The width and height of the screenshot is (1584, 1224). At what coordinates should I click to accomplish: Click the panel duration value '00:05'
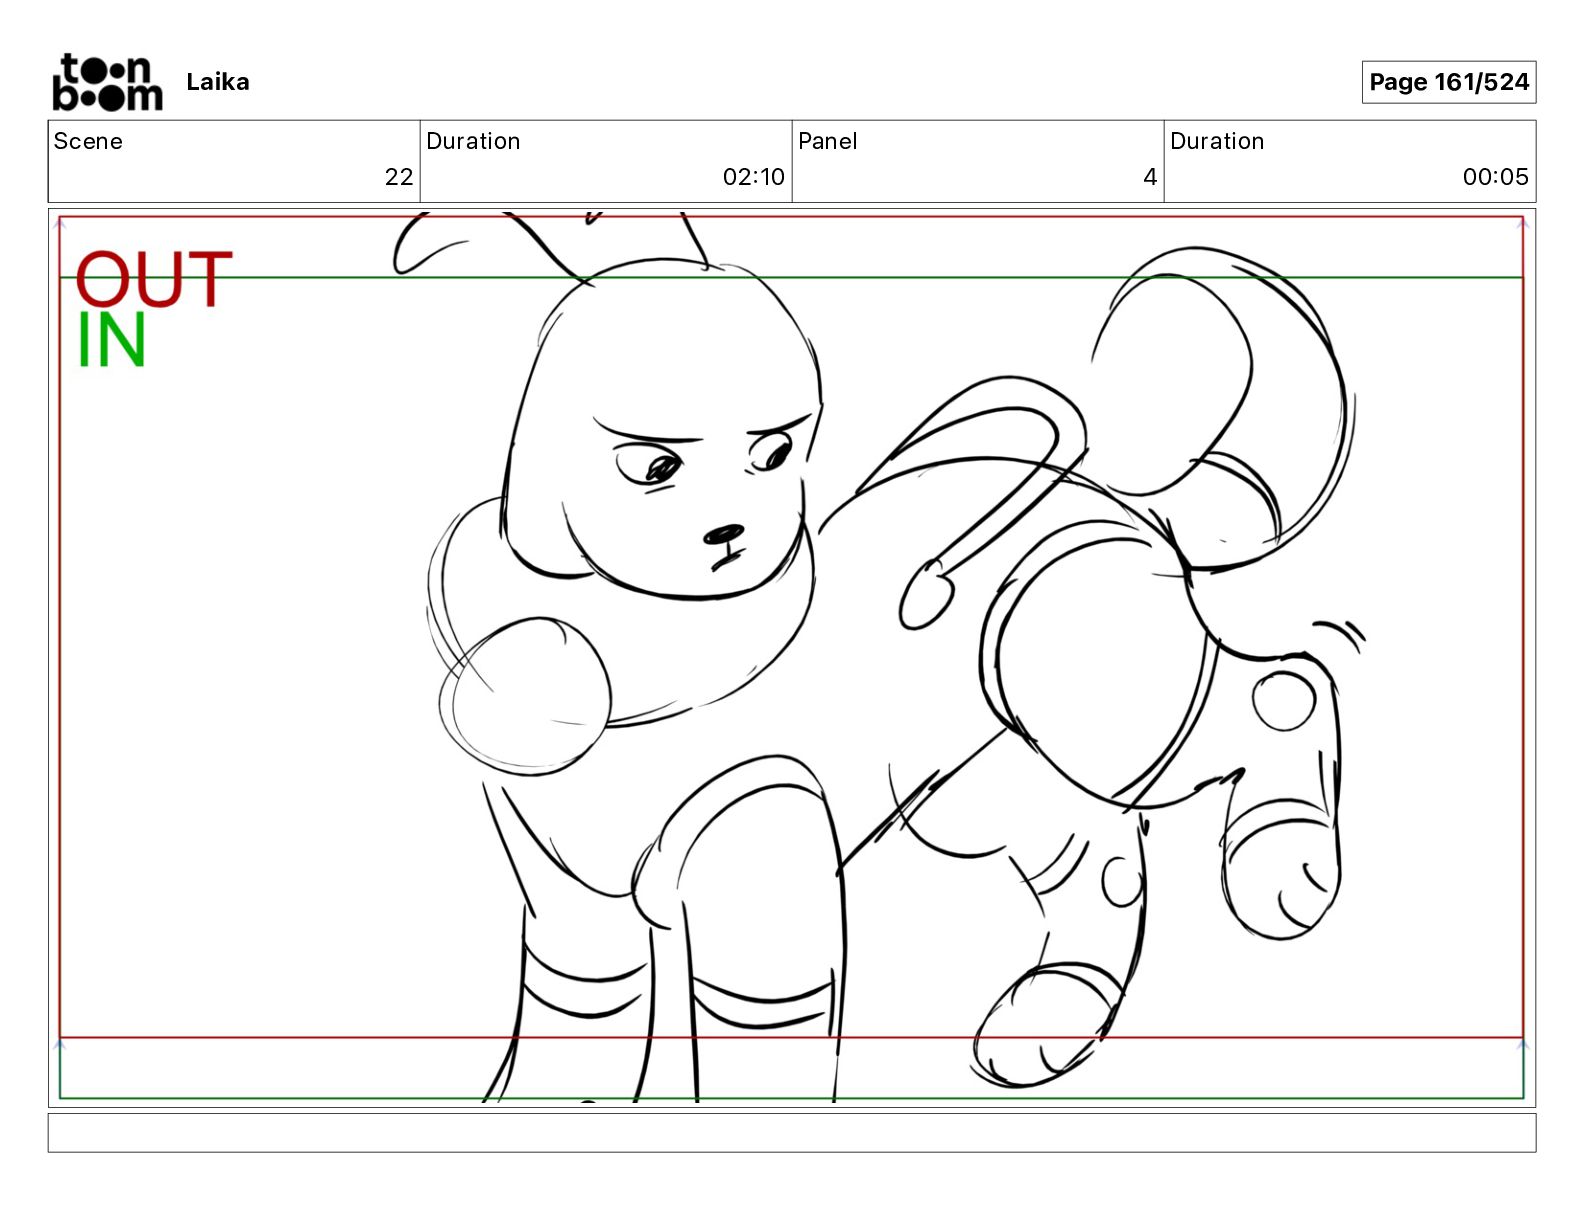[1496, 177]
